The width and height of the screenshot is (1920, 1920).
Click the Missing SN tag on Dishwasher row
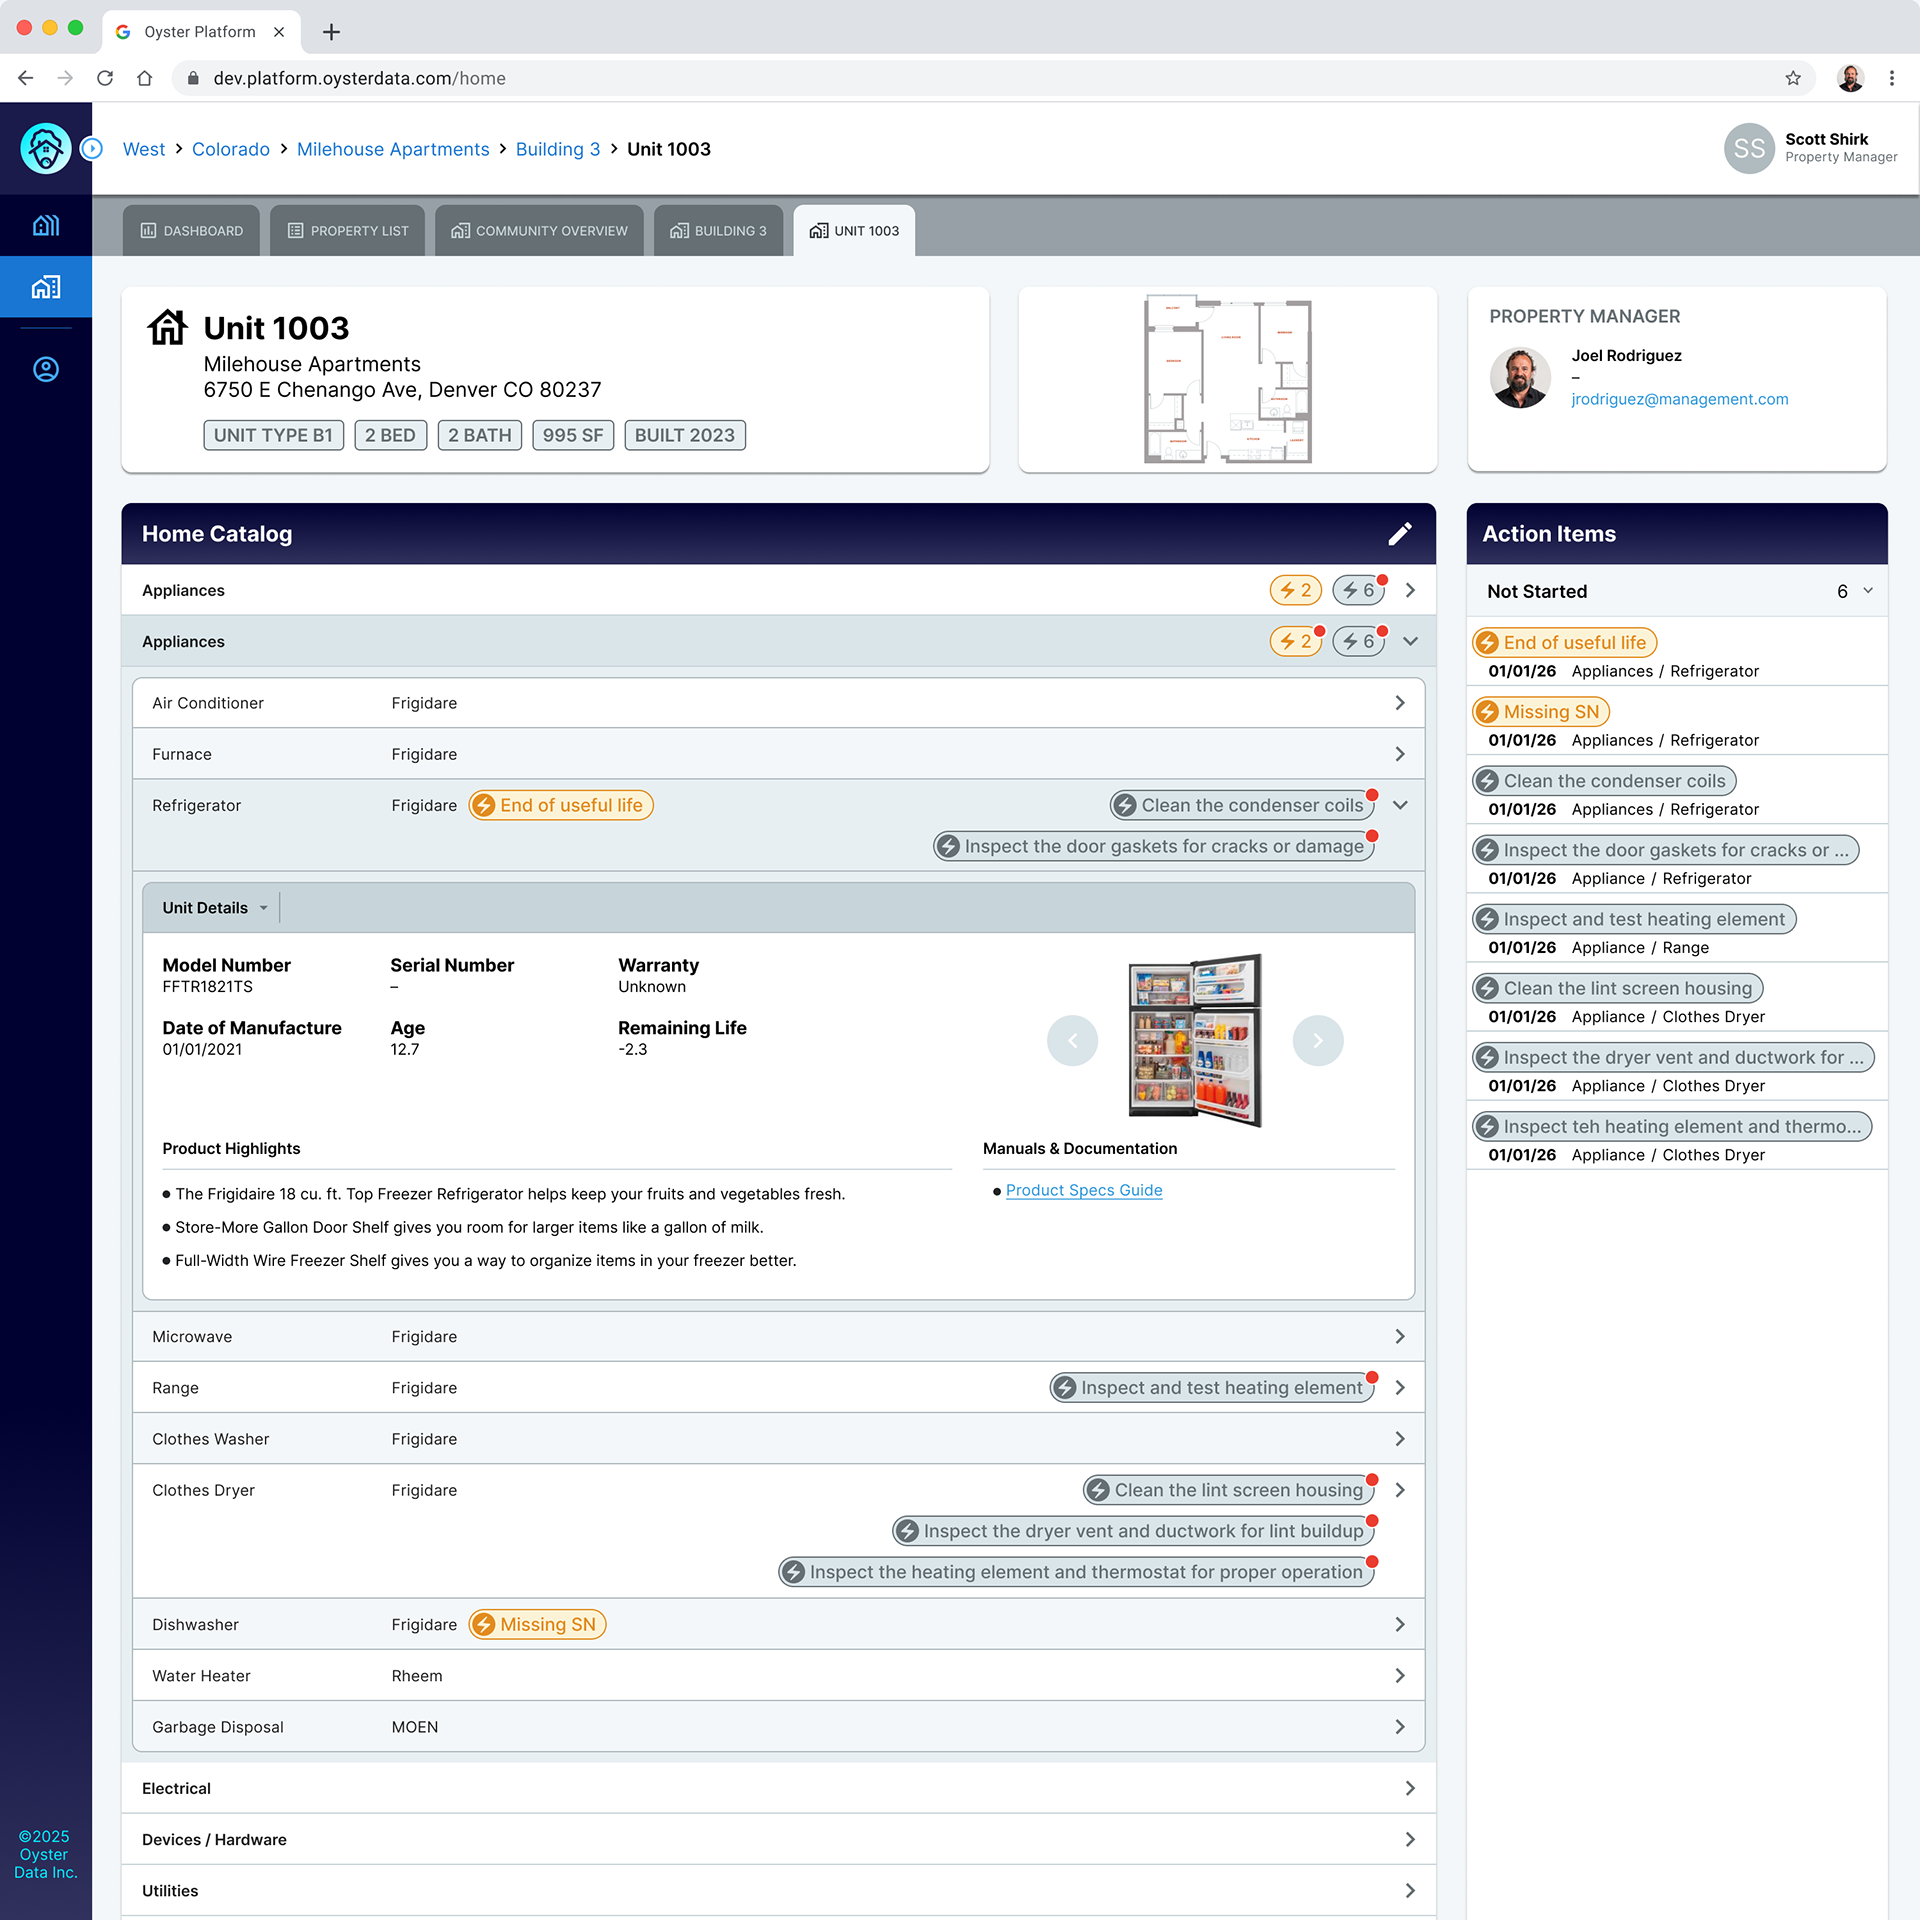(537, 1624)
